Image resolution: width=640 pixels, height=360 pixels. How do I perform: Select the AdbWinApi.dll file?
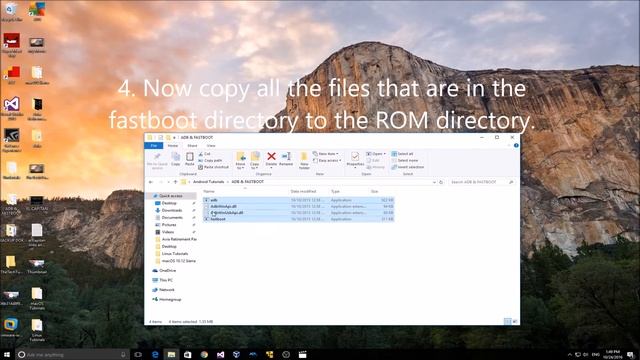coord(298,207)
